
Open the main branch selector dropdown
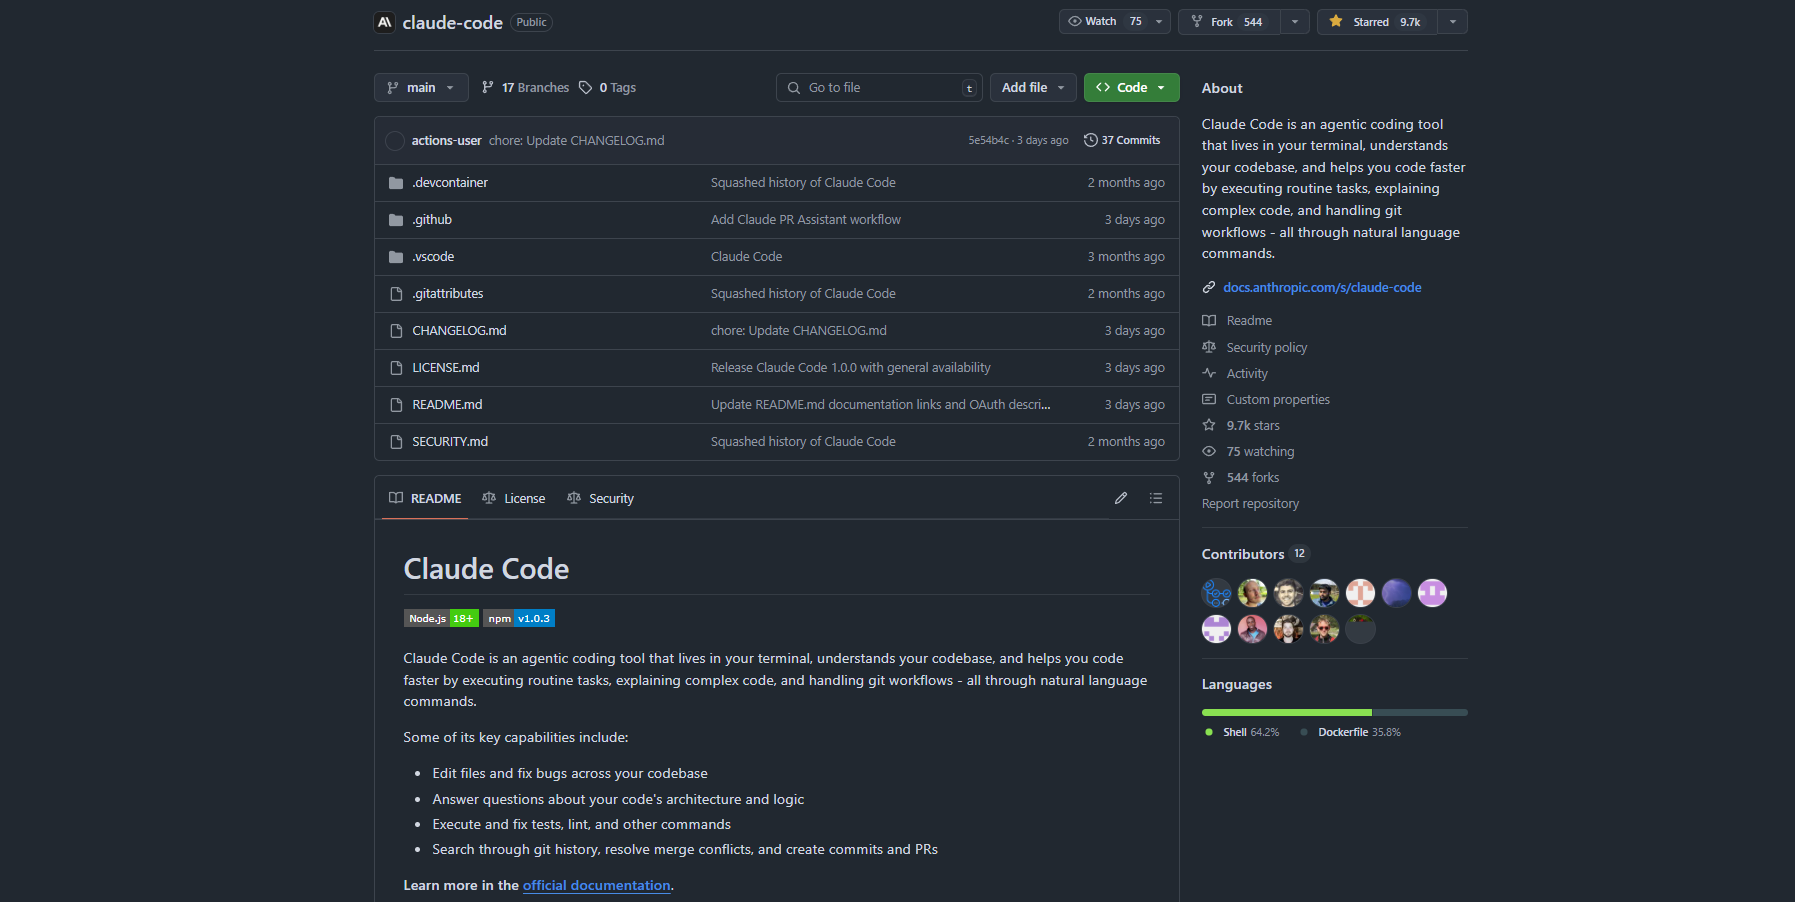[x=421, y=88]
